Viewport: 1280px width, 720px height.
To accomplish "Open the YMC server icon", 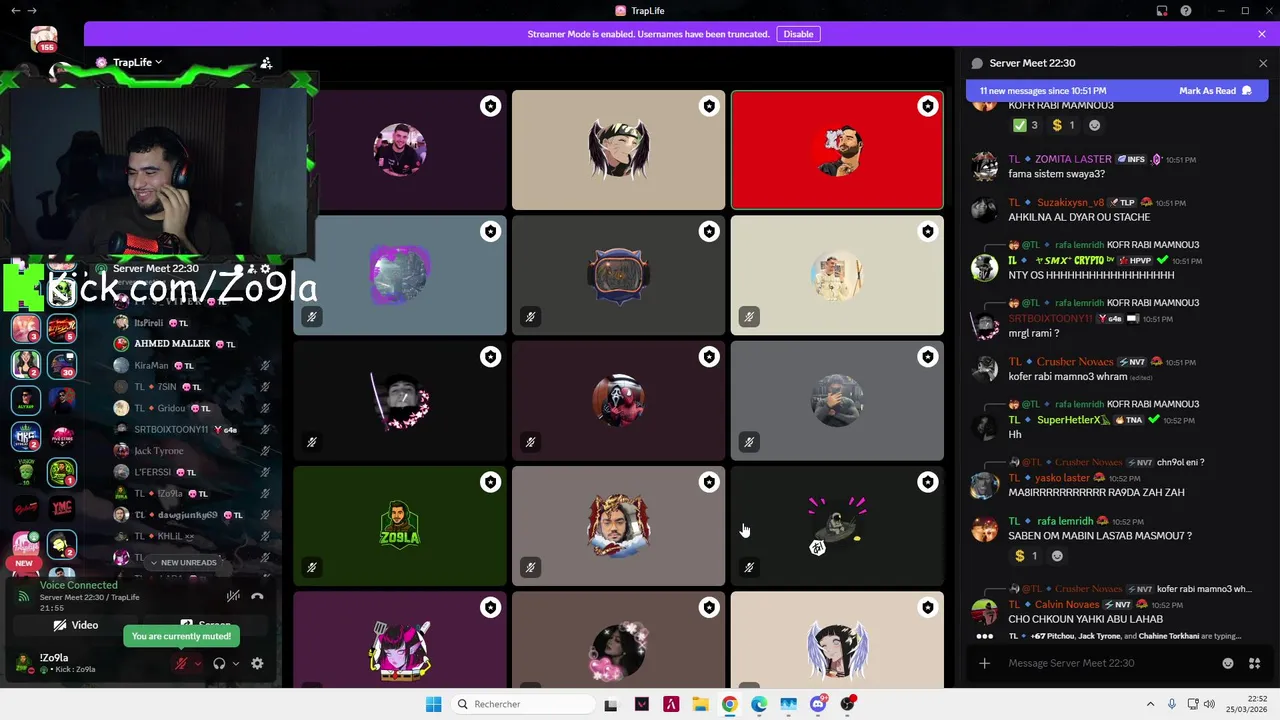I will 62,508.
